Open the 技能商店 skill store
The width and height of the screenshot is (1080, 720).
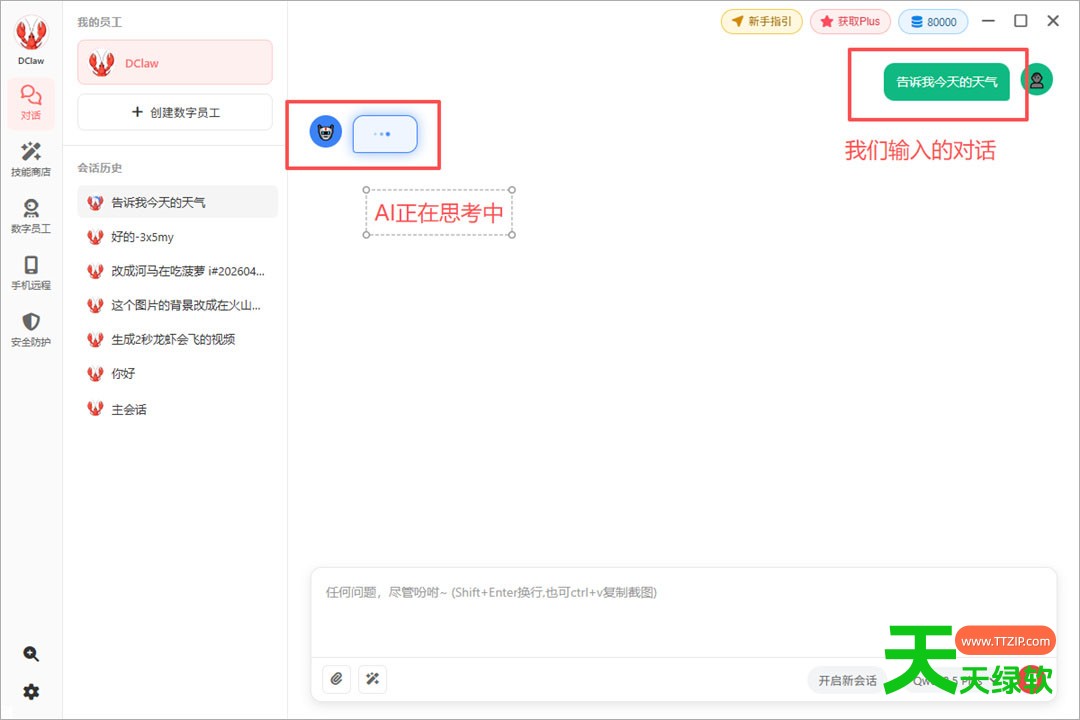[31, 159]
